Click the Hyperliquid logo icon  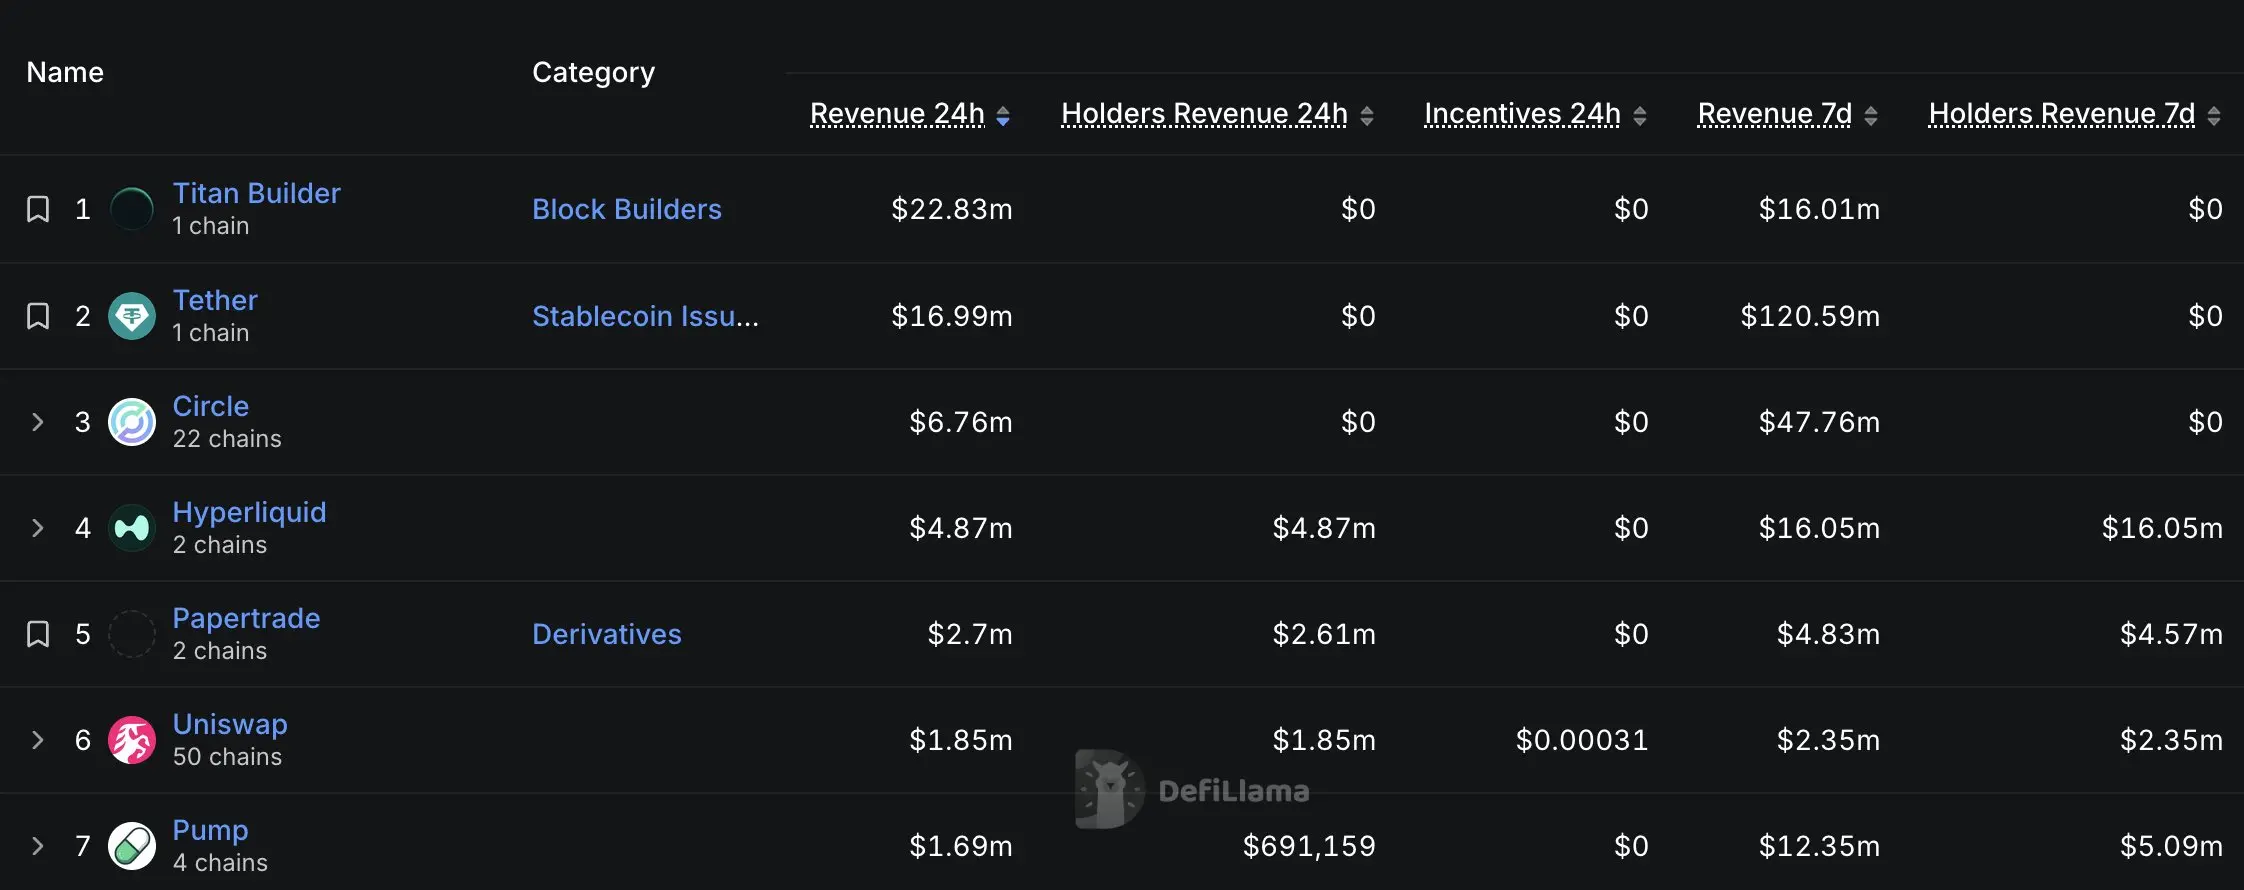[132, 528]
